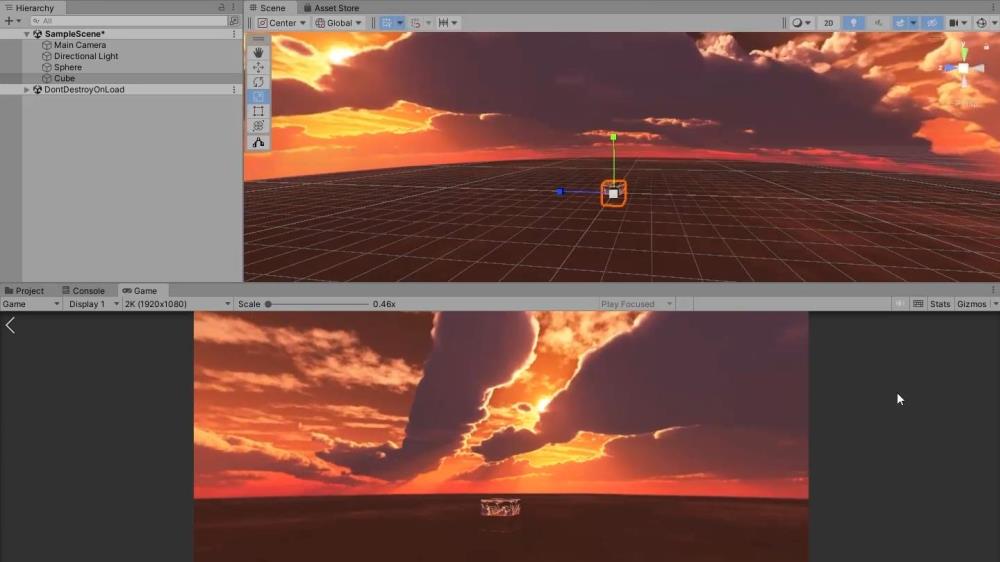Toggle 2D view mode in Scene
The image size is (1000, 562).
(x=828, y=23)
